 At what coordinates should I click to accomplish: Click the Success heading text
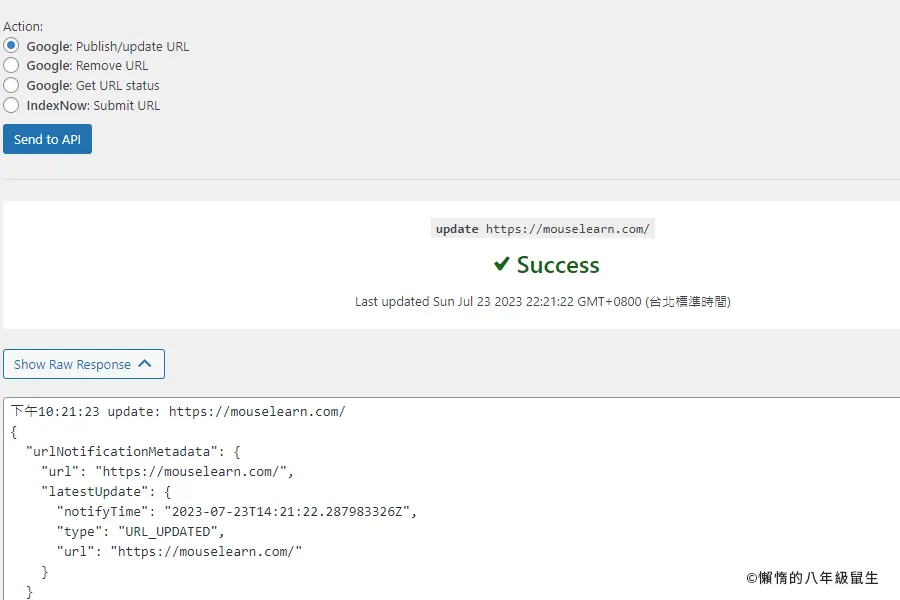(x=557, y=265)
